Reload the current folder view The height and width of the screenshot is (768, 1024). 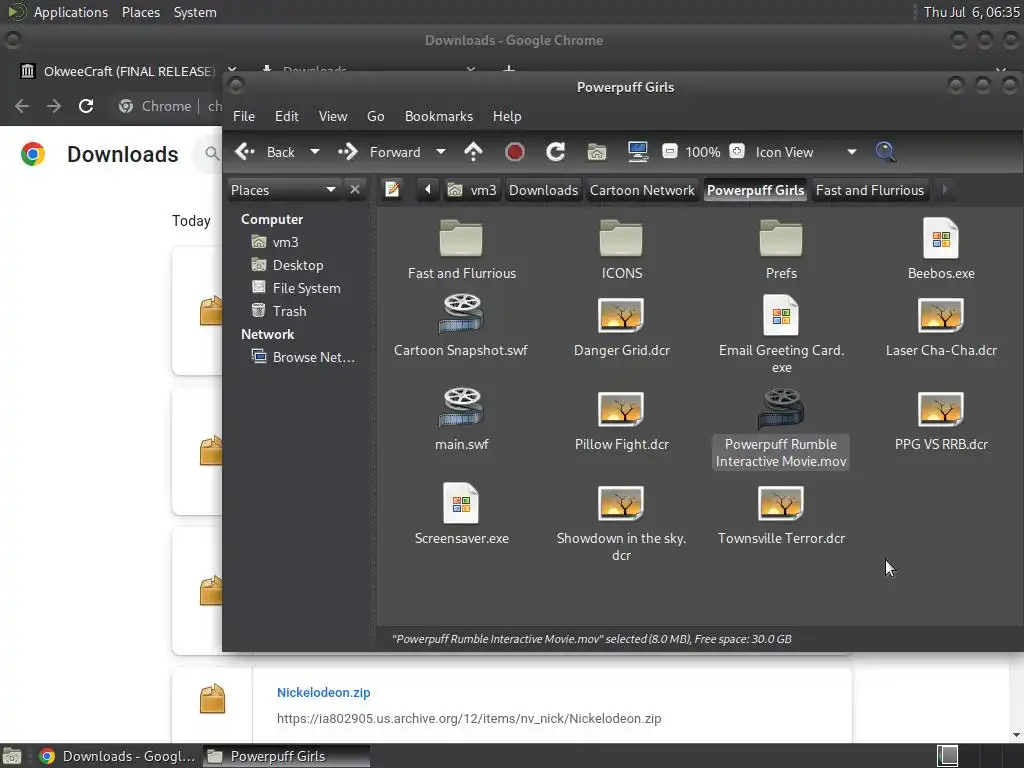pyautogui.click(x=555, y=152)
